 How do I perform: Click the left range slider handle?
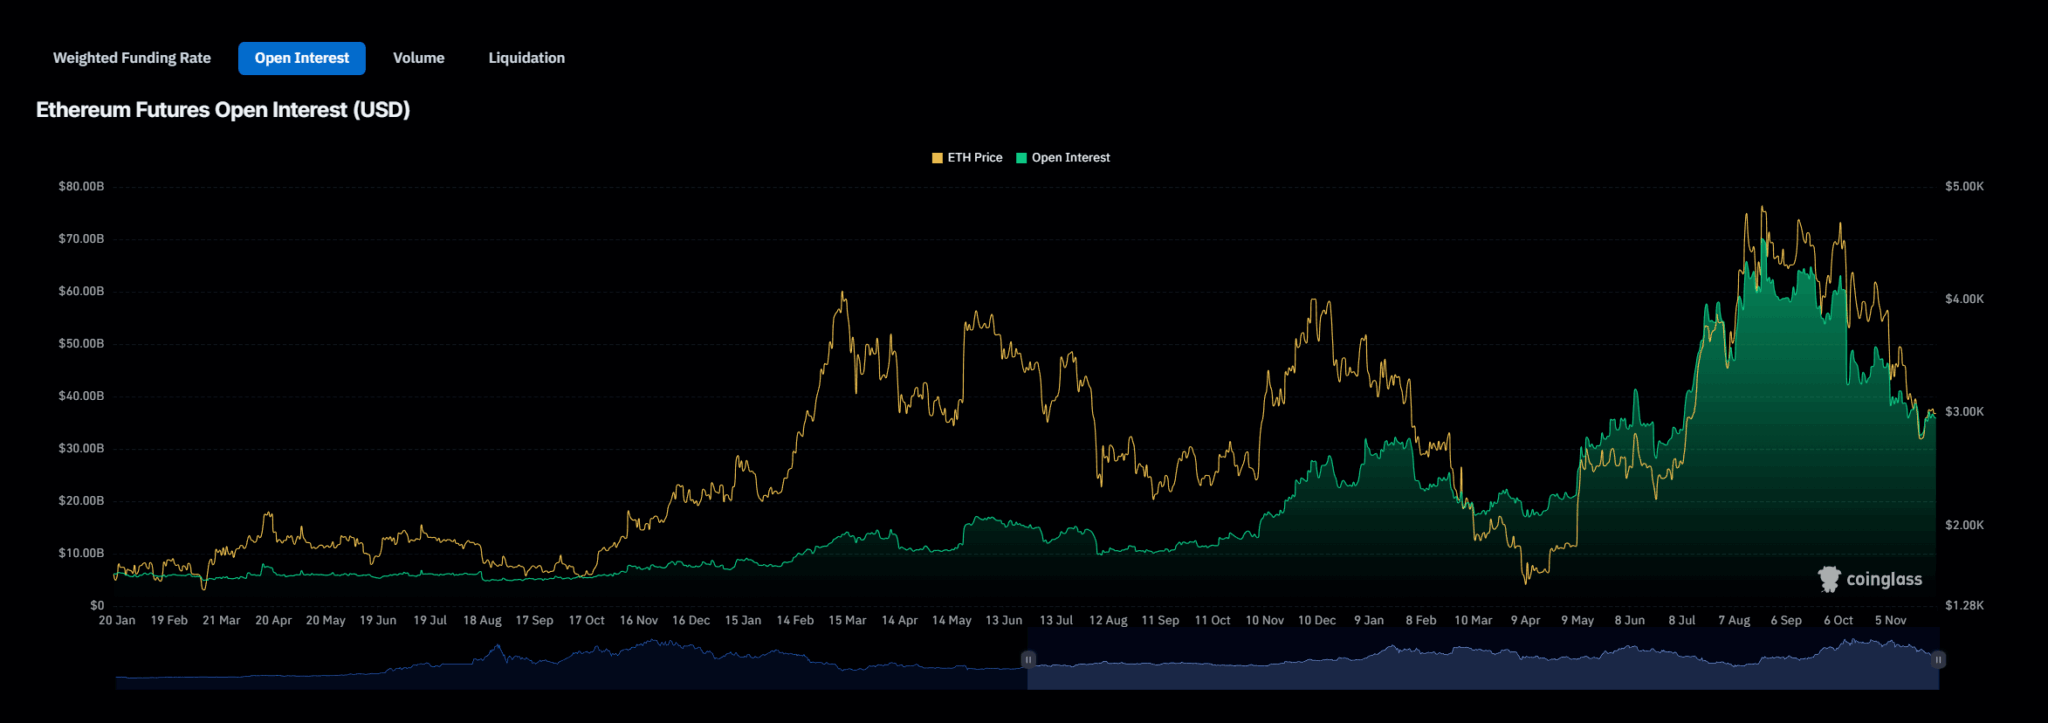click(x=1028, y=660)
